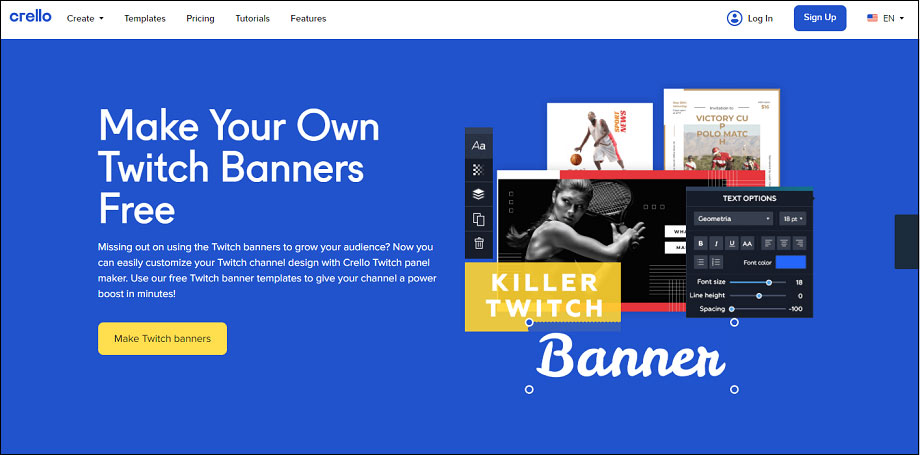Open the 18 pt size dropdown
This screenshot has width=920, height=455.
click(x=793, y=218)
